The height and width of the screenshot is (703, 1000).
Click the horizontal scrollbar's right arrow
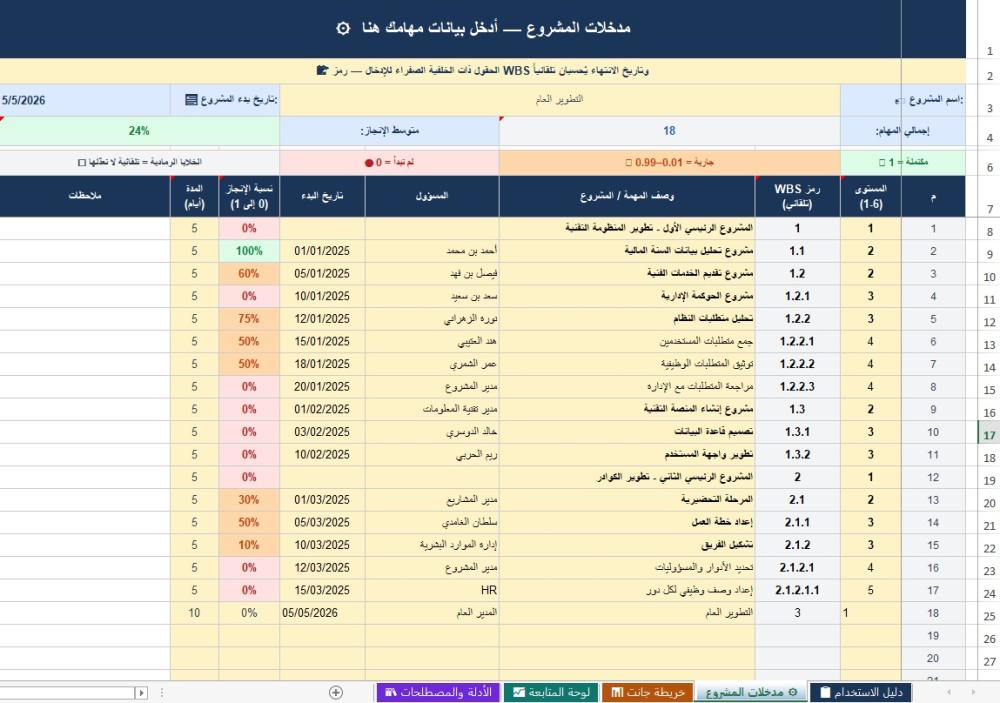click(142, 692)
